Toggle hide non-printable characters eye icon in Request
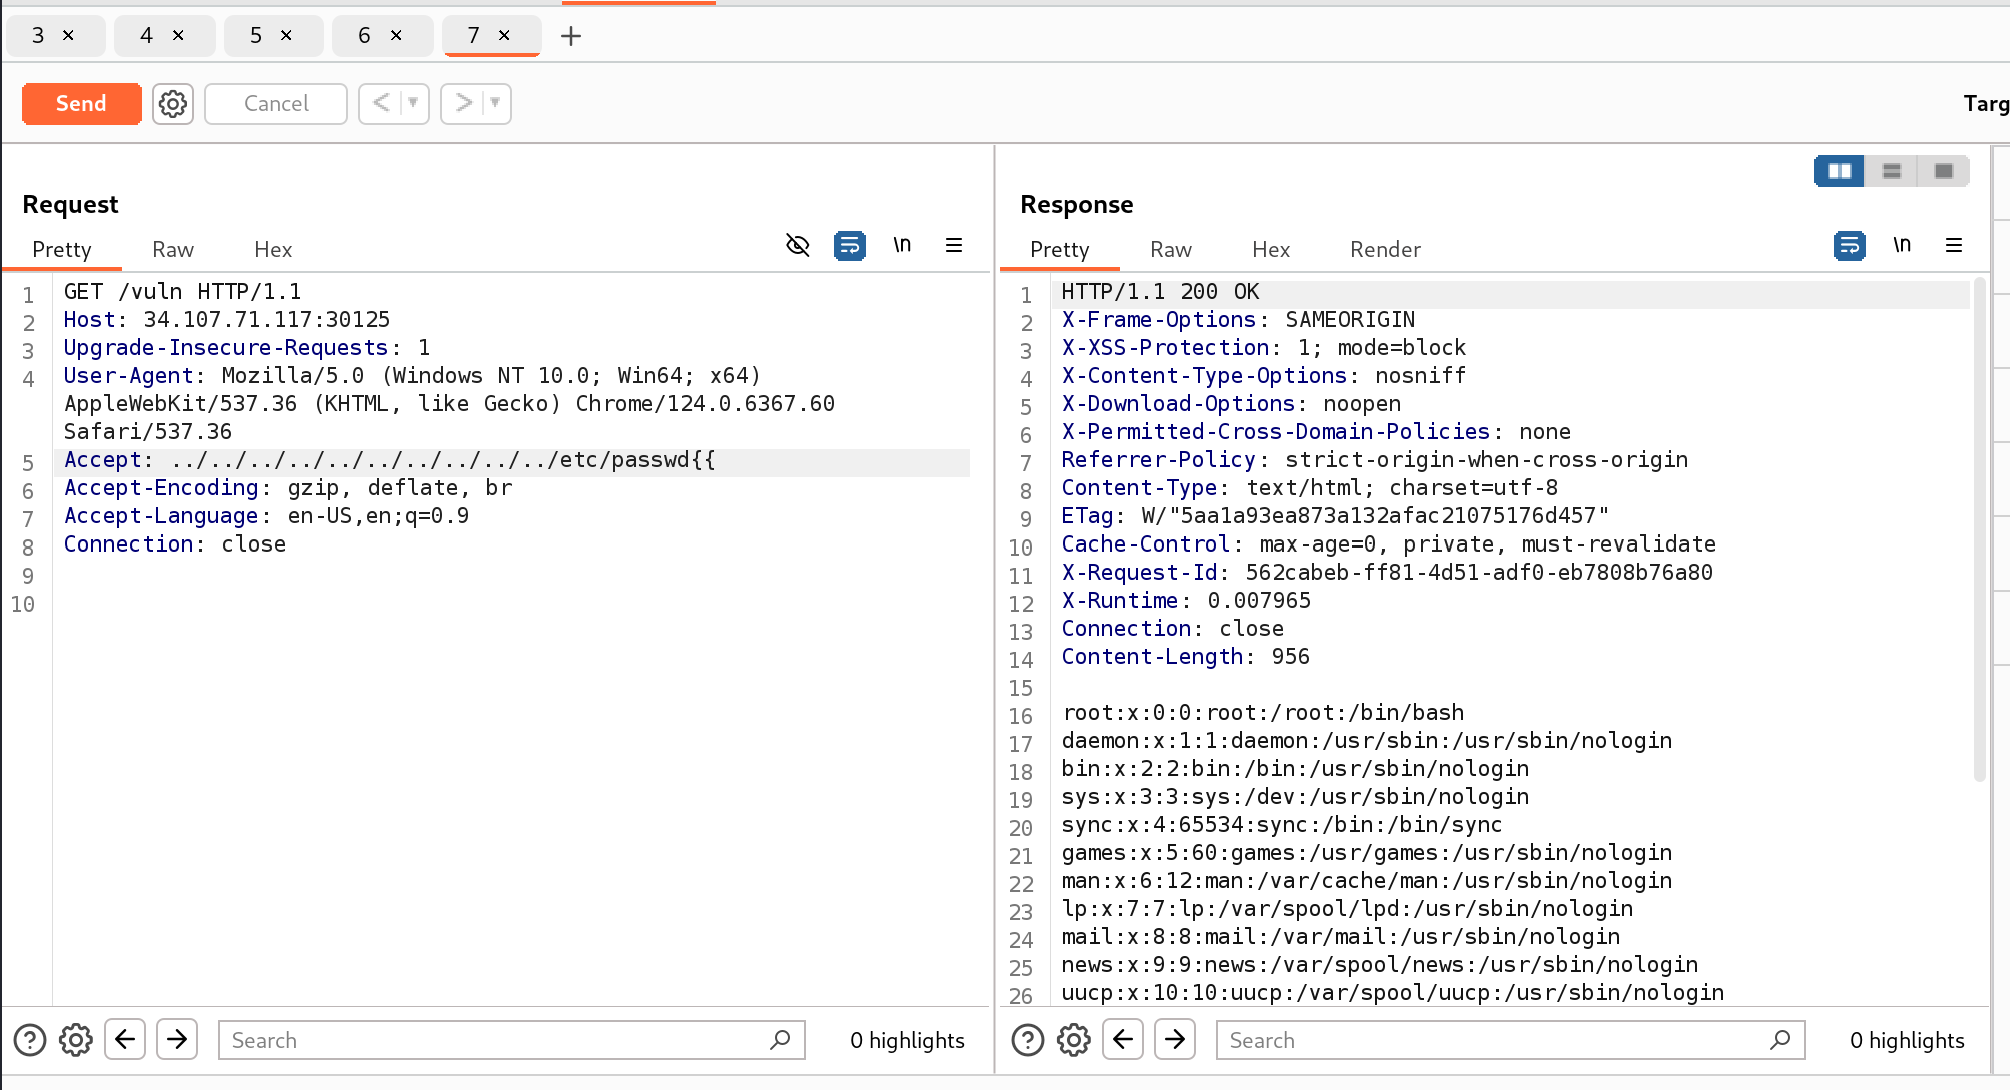The height and width of the screenshot is (1090, 2010). pyautogui.click(x=797, y=245)
